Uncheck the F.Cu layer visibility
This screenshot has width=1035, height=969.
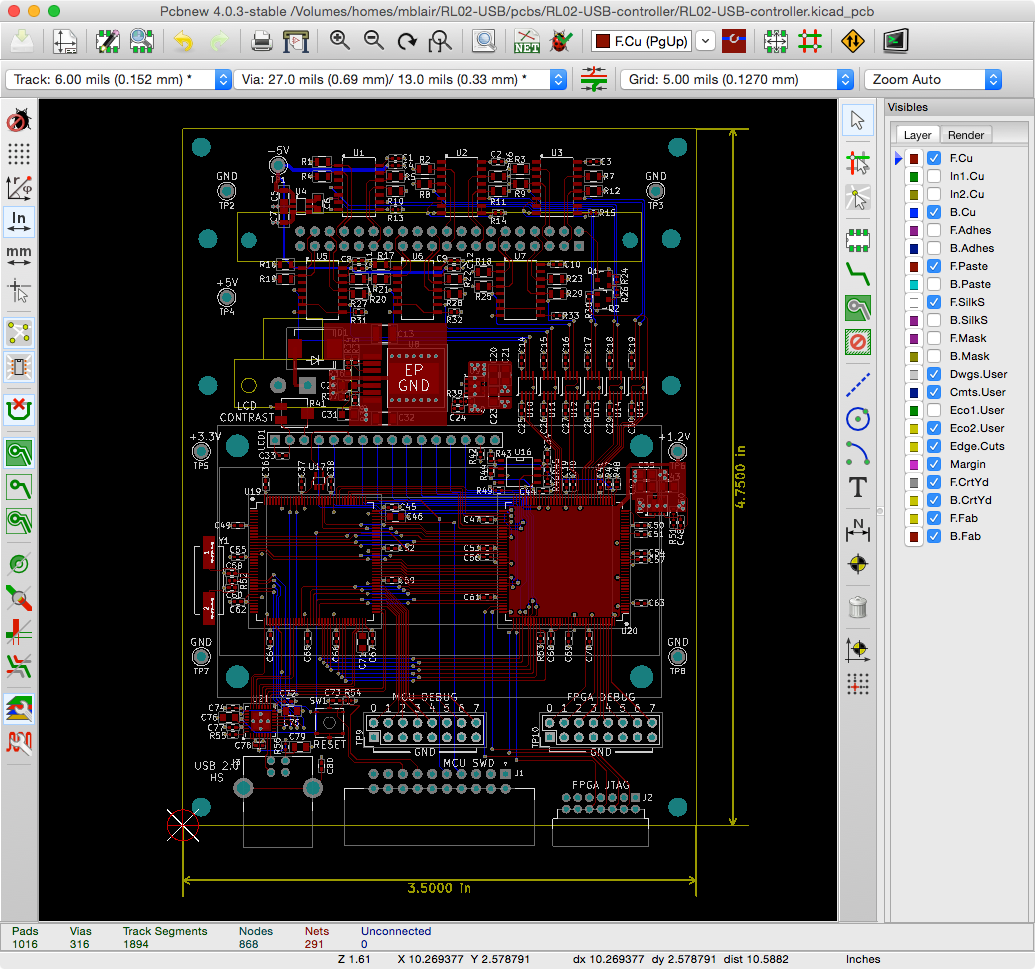point(933,158)
